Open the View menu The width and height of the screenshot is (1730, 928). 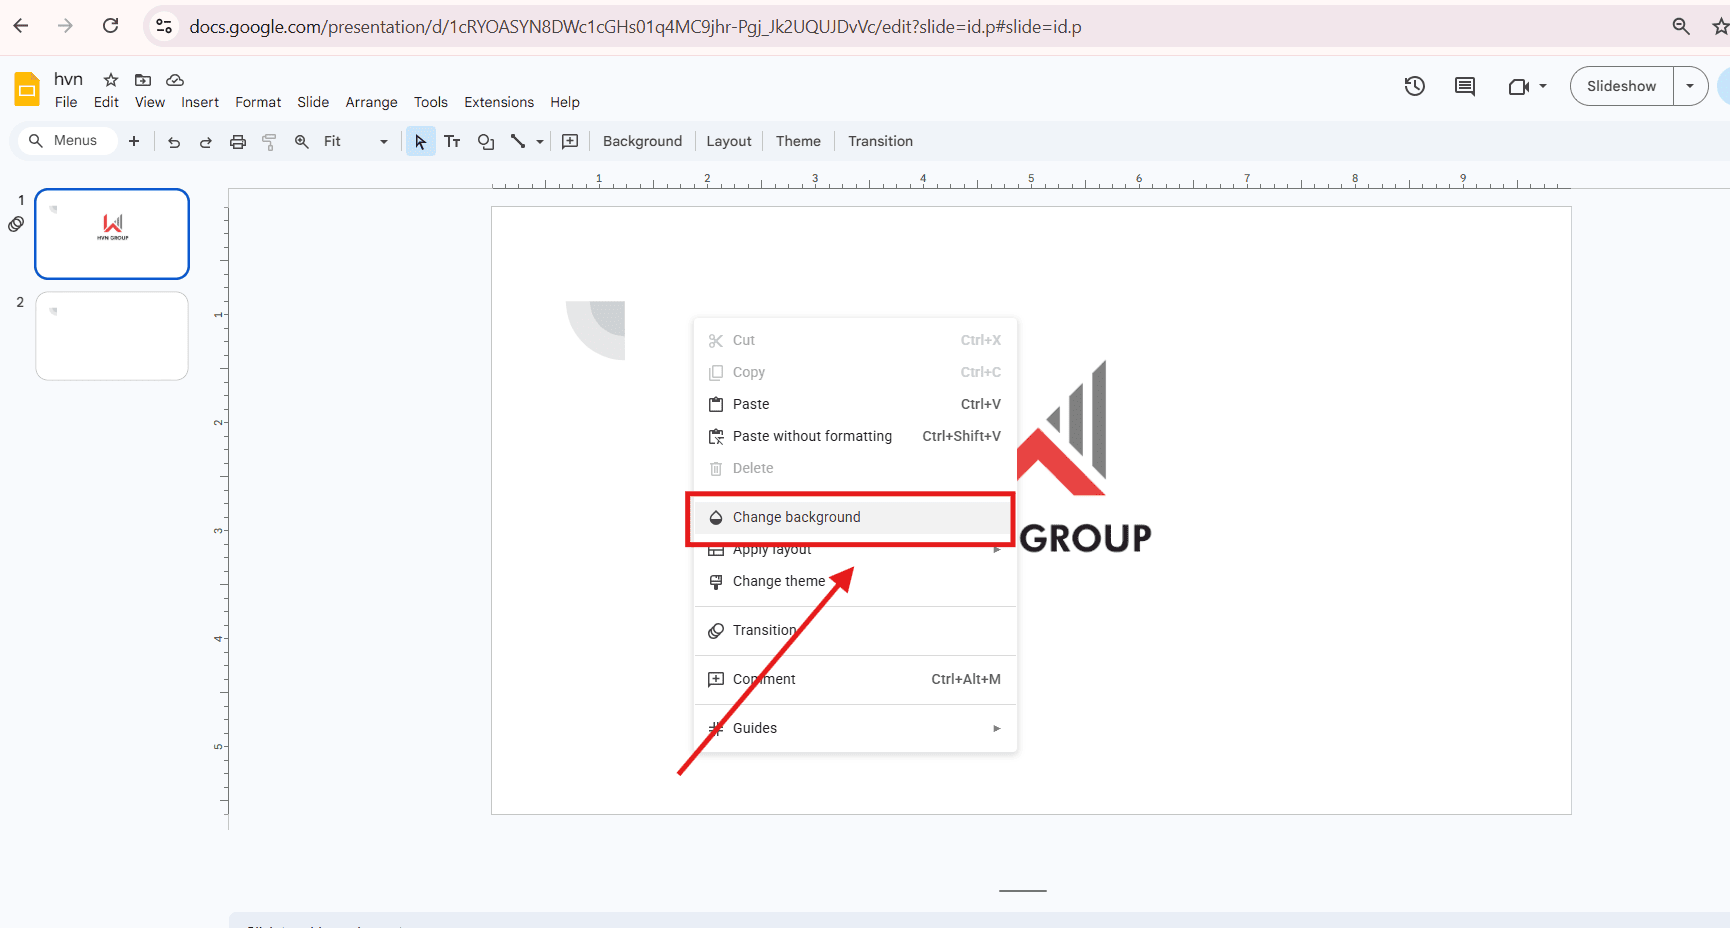150,102
